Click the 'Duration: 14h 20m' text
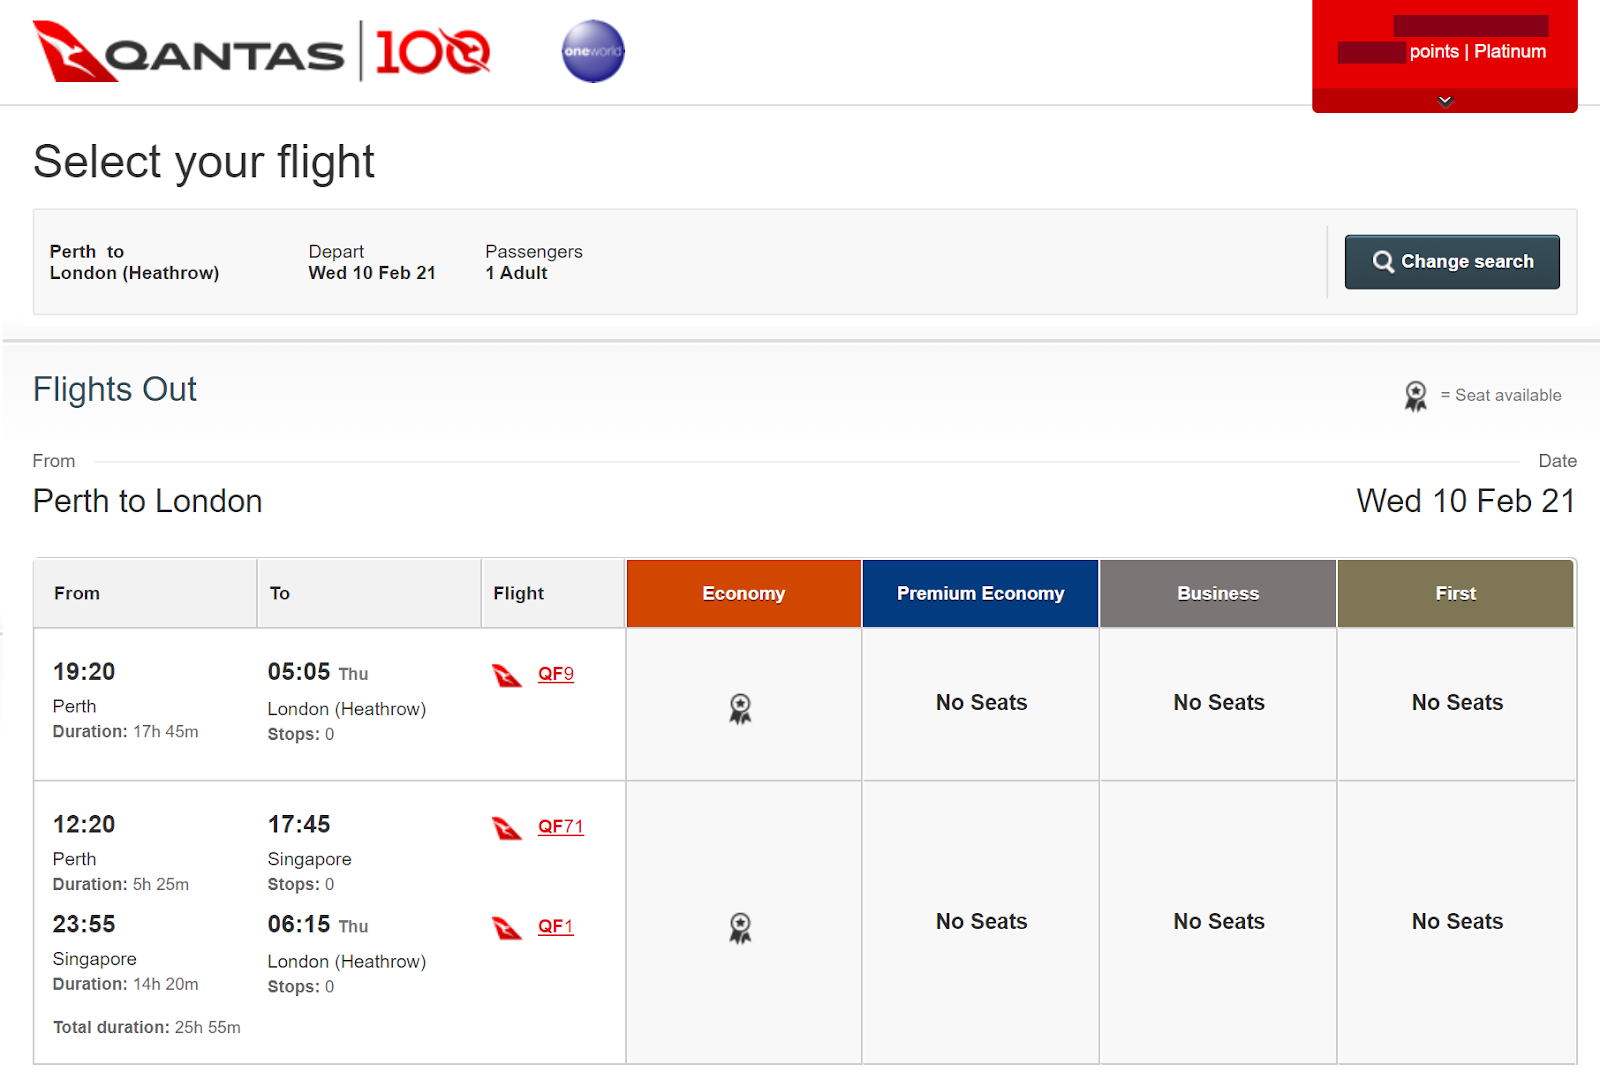 (x=126, y=985)
